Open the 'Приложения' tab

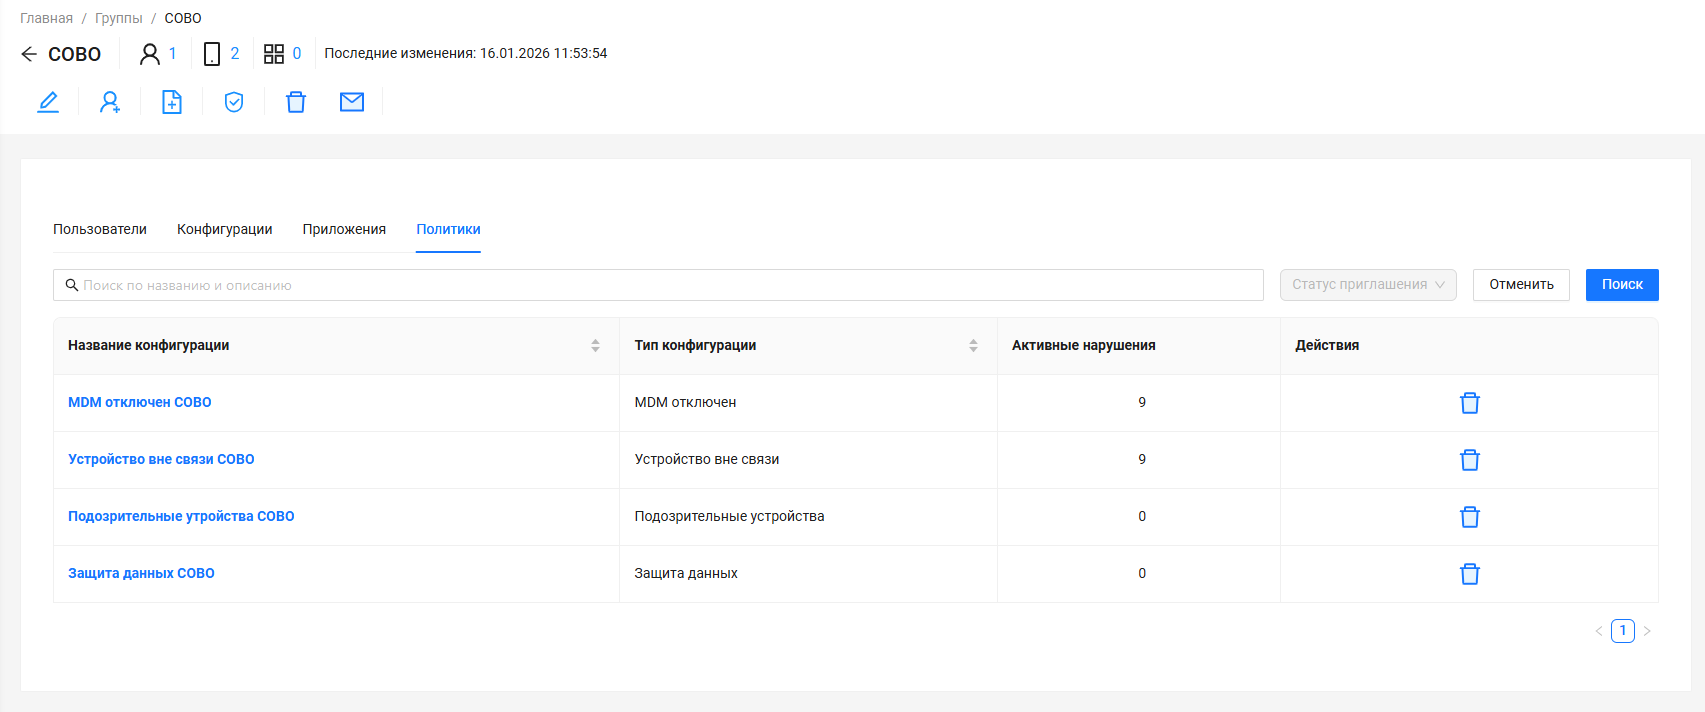(344, 229)
